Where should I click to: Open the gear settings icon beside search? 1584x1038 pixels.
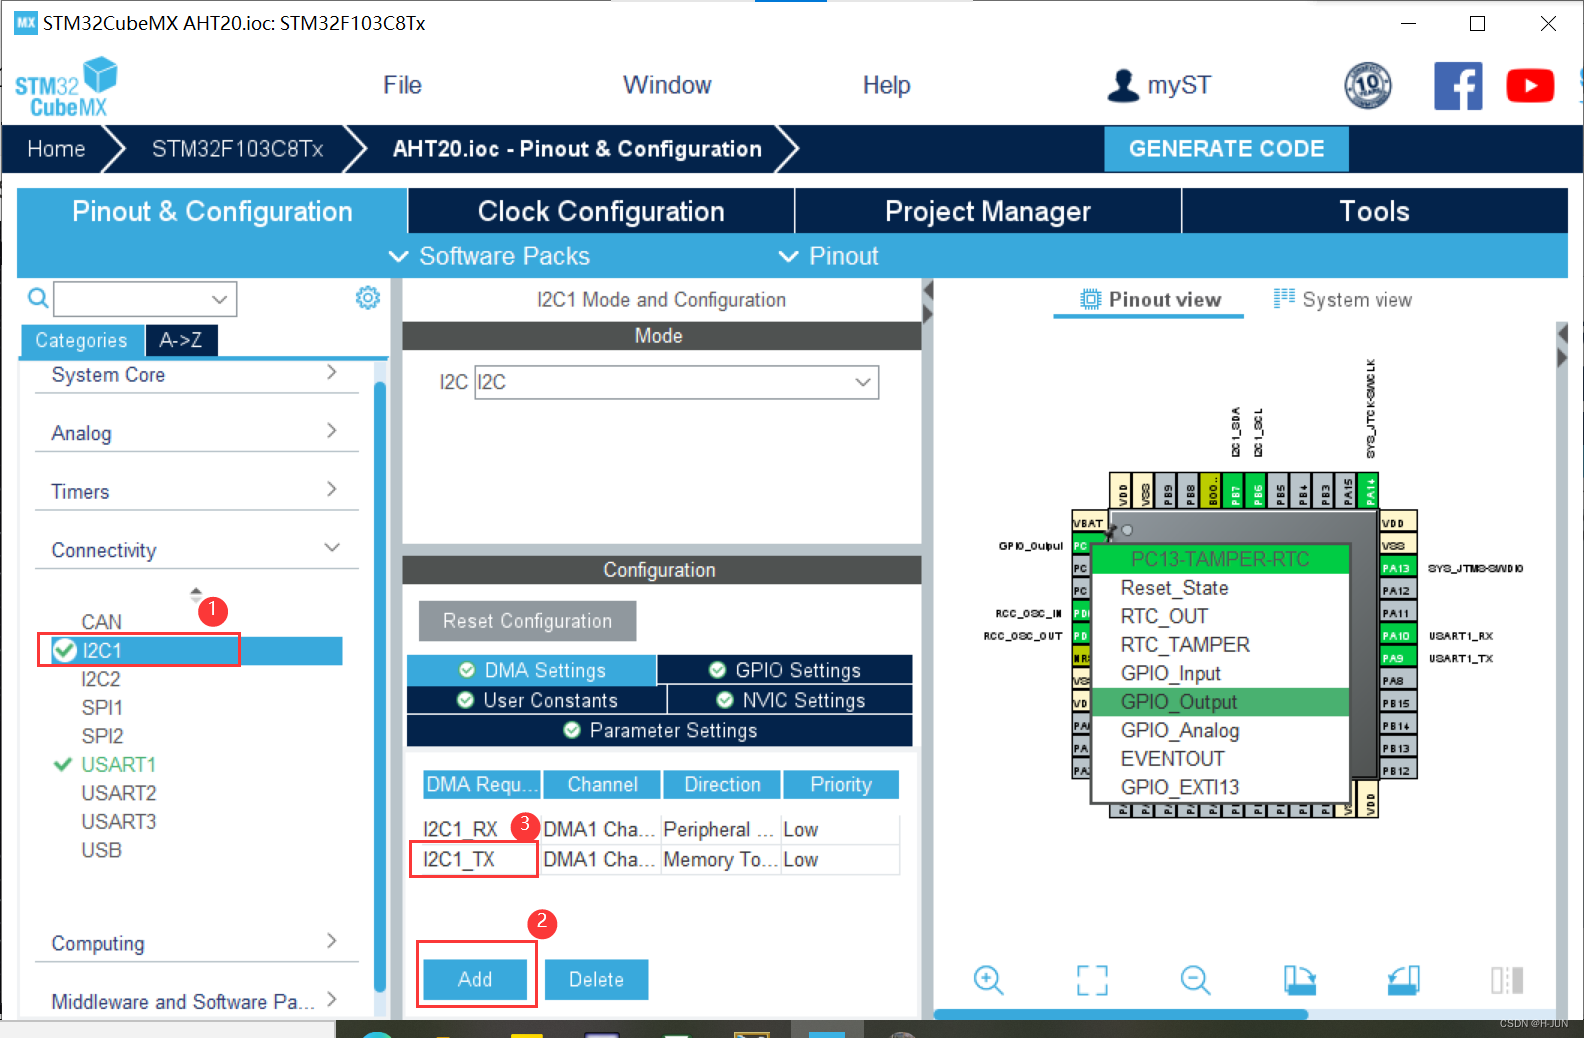point(368,298)
